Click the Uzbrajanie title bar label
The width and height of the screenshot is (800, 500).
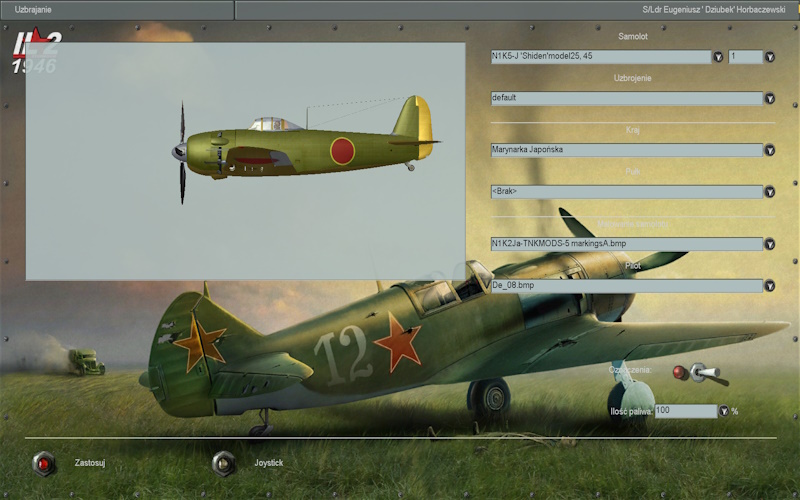(x=33, y=10)
